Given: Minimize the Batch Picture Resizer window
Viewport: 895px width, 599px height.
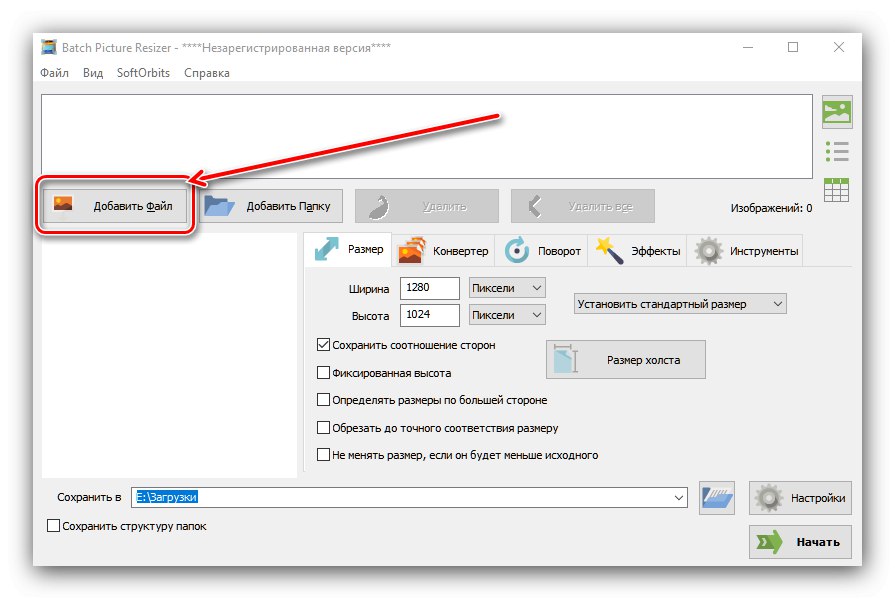Looking at the screenshot, I should [748, 47].
